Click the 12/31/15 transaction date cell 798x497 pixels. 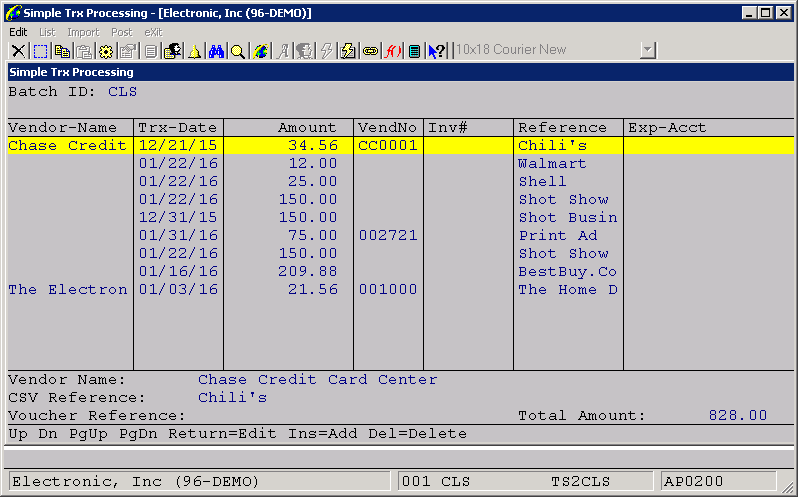click(178, 218)
